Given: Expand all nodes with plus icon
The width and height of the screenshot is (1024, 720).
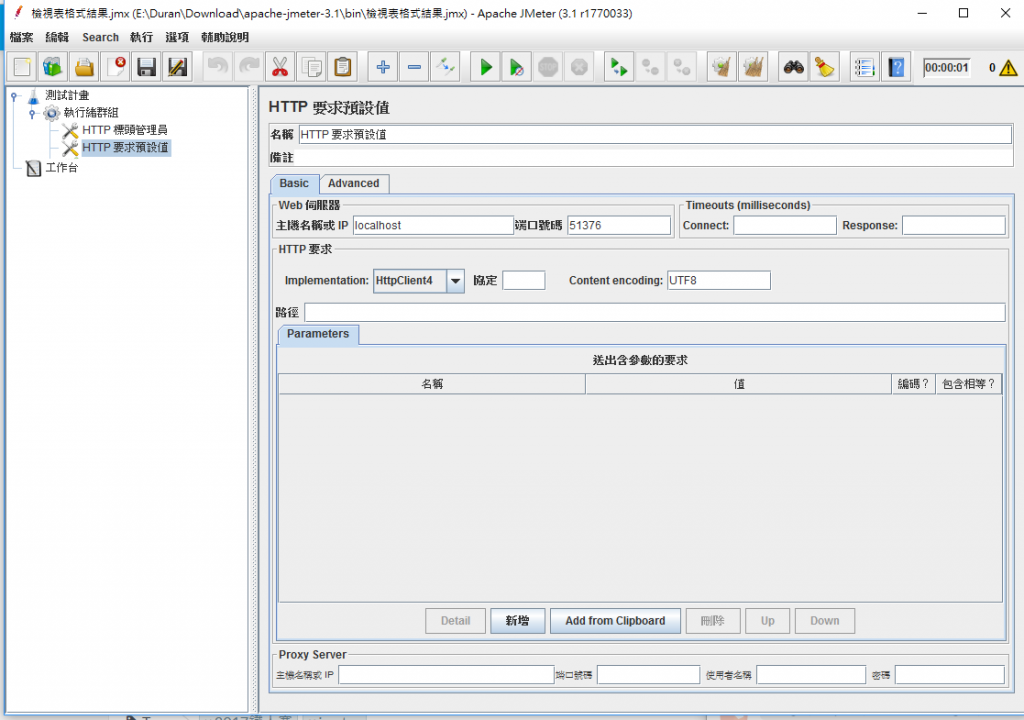Looking at the screenshot, I should click(x=383, y=67).
